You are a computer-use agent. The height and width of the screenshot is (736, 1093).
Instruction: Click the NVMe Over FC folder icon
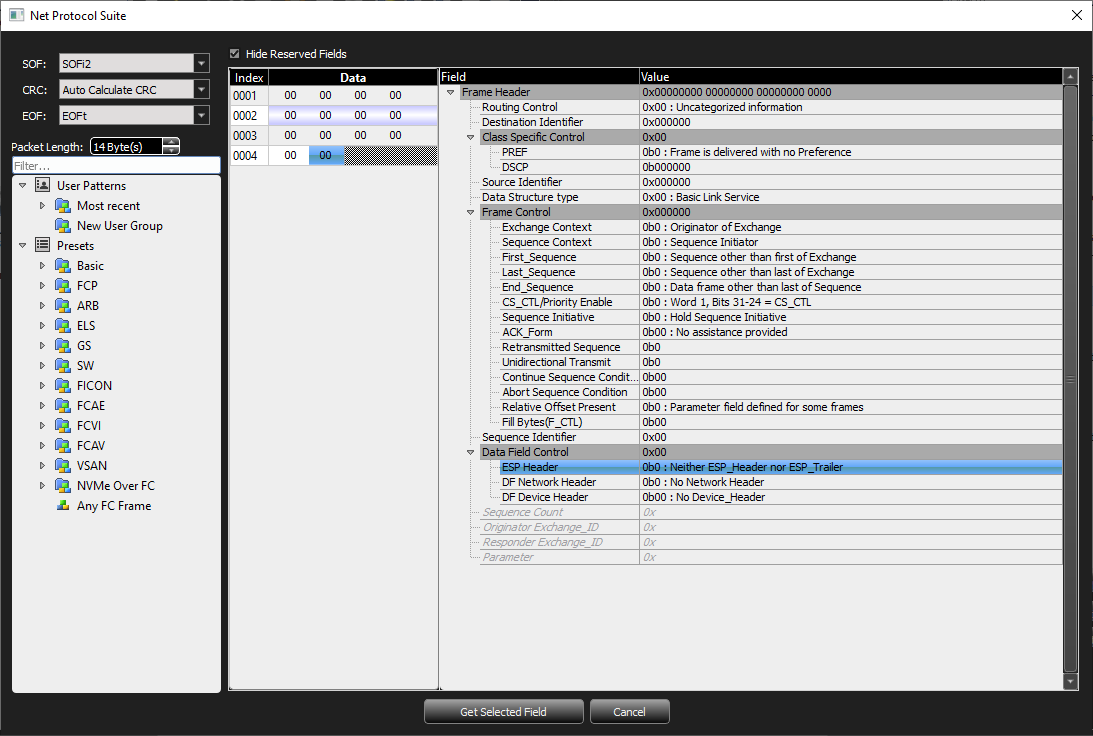pos(63,486)
